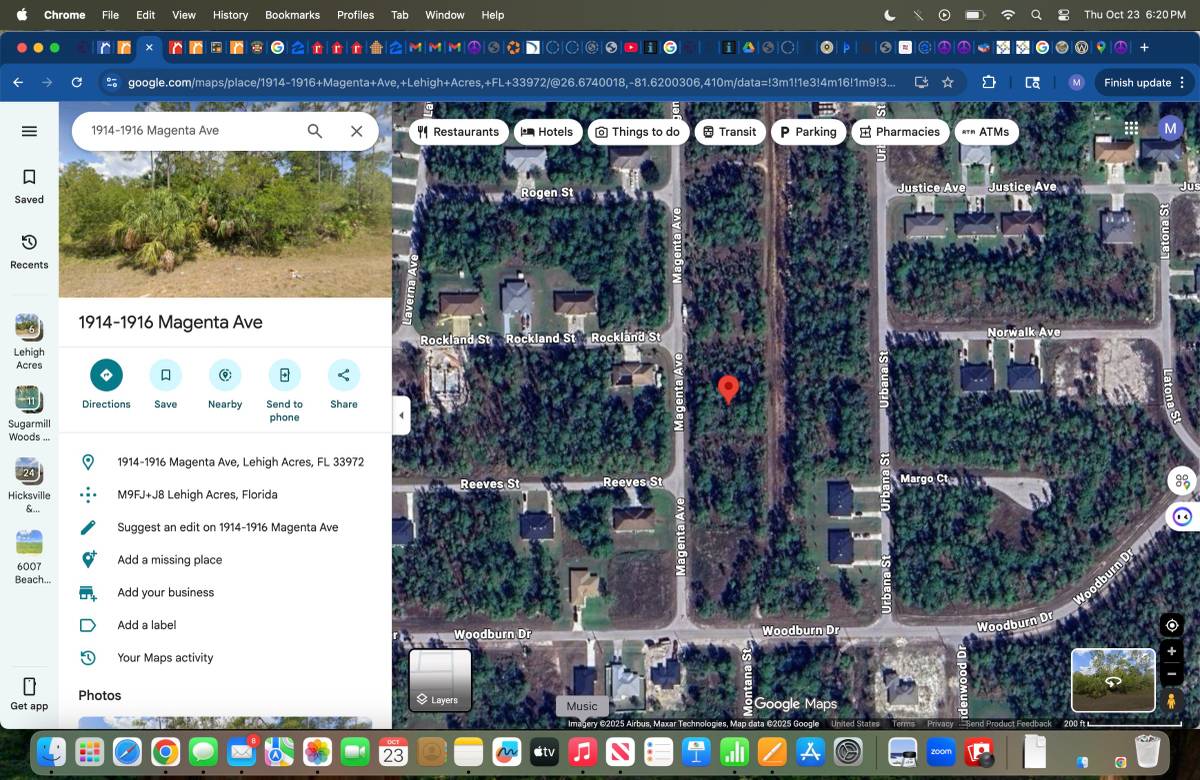Bookmark this page with star icon
Viewport: 1200px width, 780px height.
(x=948, y=83)
